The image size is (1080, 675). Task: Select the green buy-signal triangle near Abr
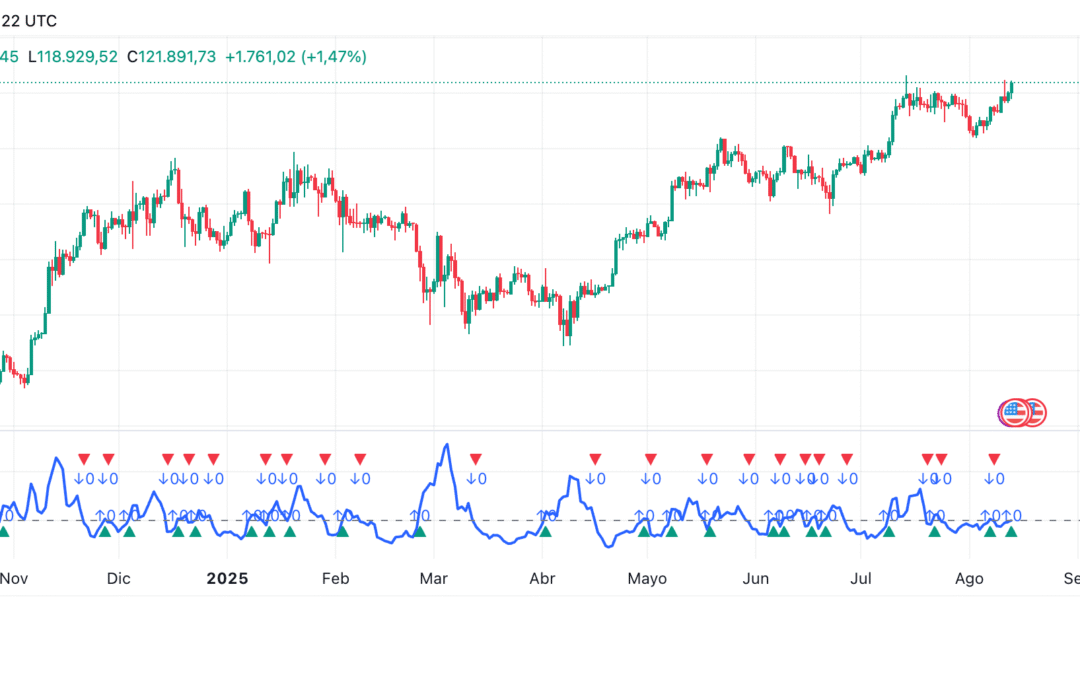546,530
